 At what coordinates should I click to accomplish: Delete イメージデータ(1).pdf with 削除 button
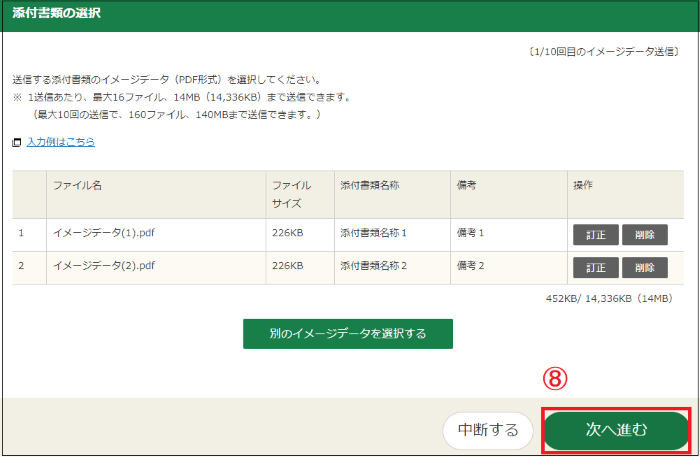[644, 235]
